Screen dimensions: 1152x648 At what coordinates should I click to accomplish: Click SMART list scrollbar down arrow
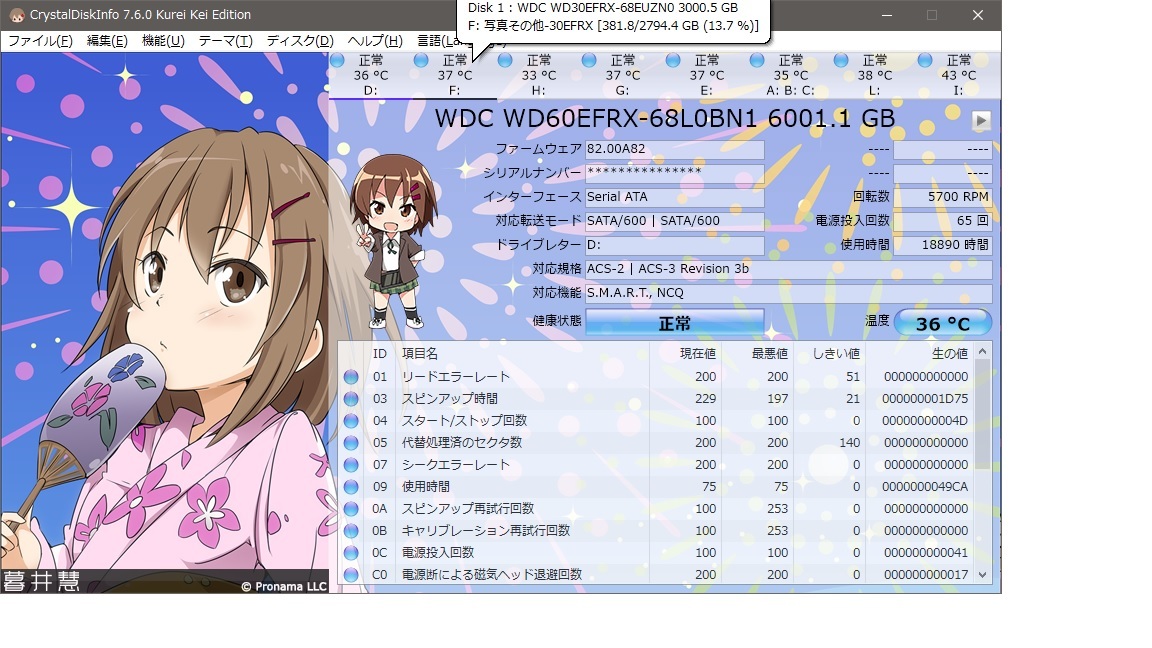point(983,575)
